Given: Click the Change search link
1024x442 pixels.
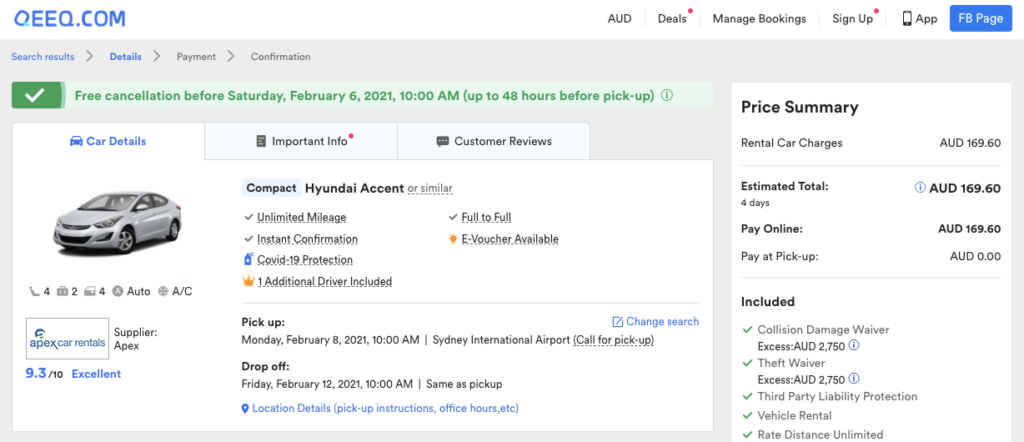Looking at the screenshot, I should [x=655, y=321].
